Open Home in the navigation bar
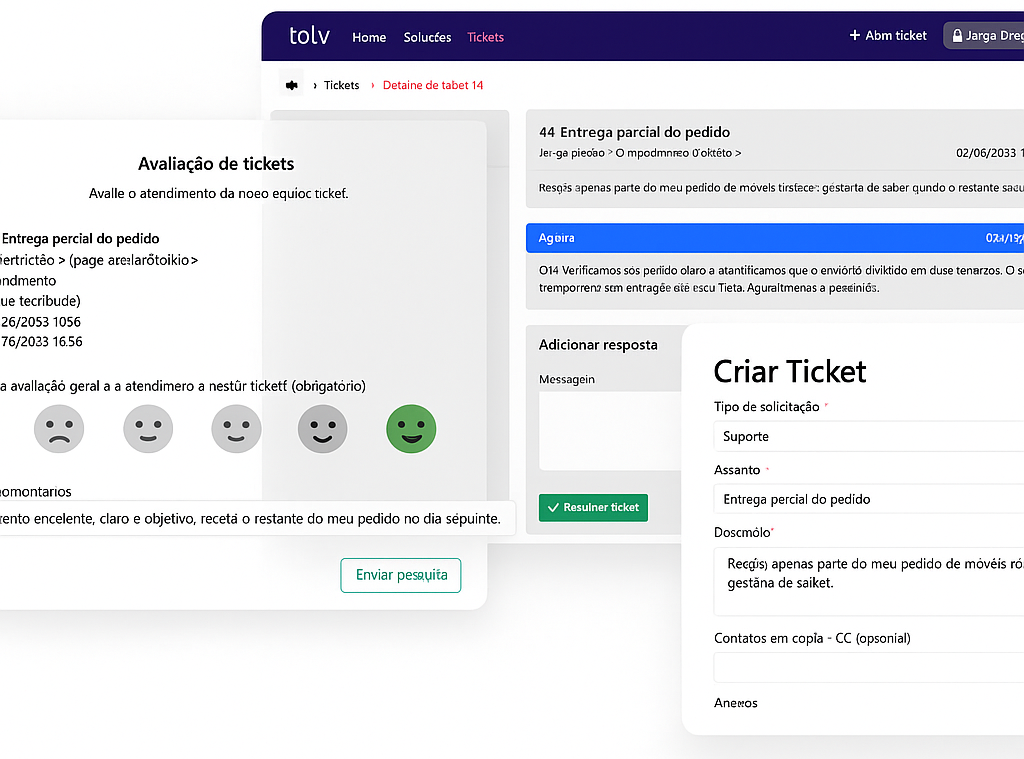 click(x=369, y=37)
